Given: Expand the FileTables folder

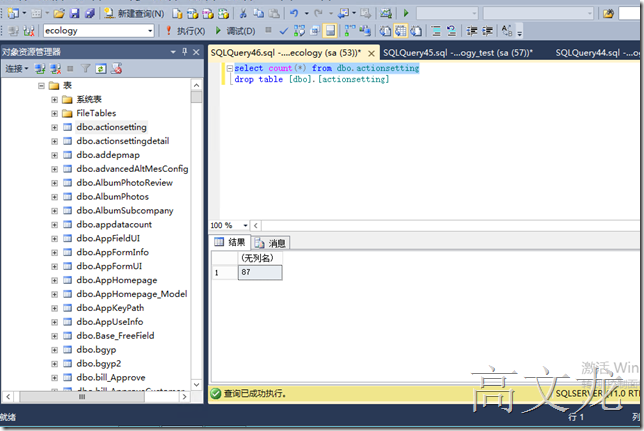Looking at the screenshot, I should [54, 113].
